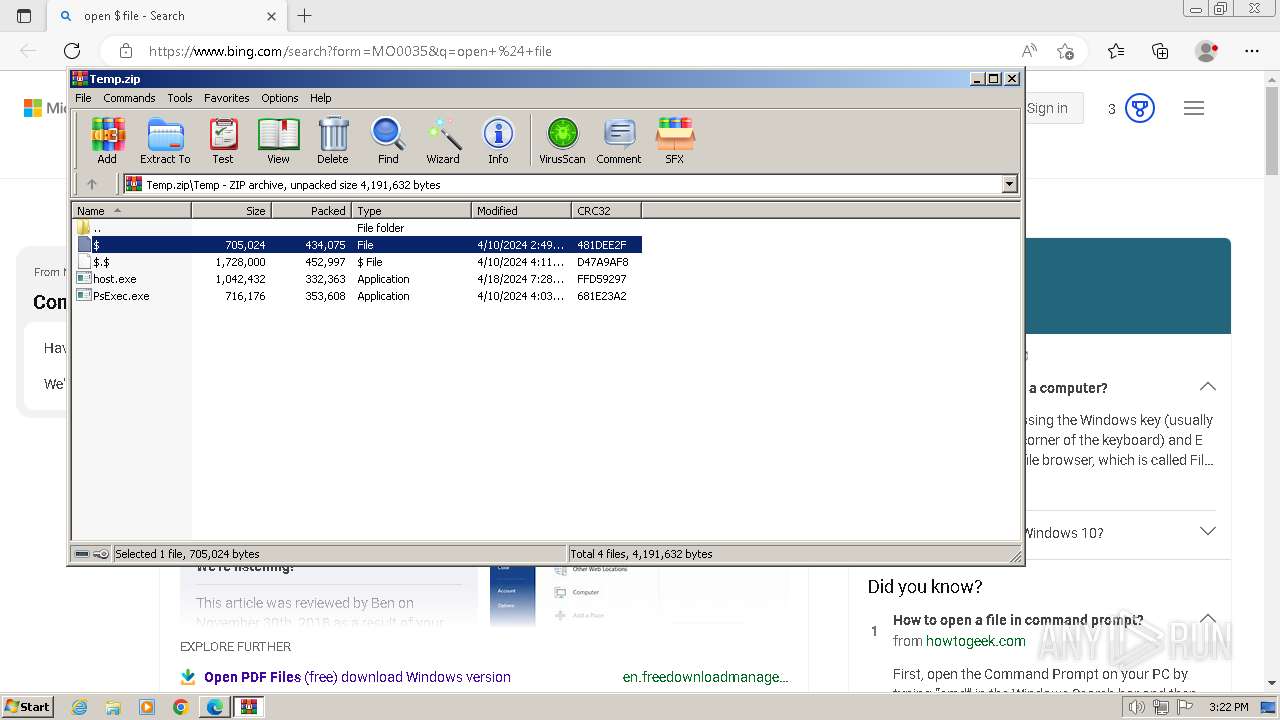Open the Options menu

pyautogui.click(x=280, y=98)
